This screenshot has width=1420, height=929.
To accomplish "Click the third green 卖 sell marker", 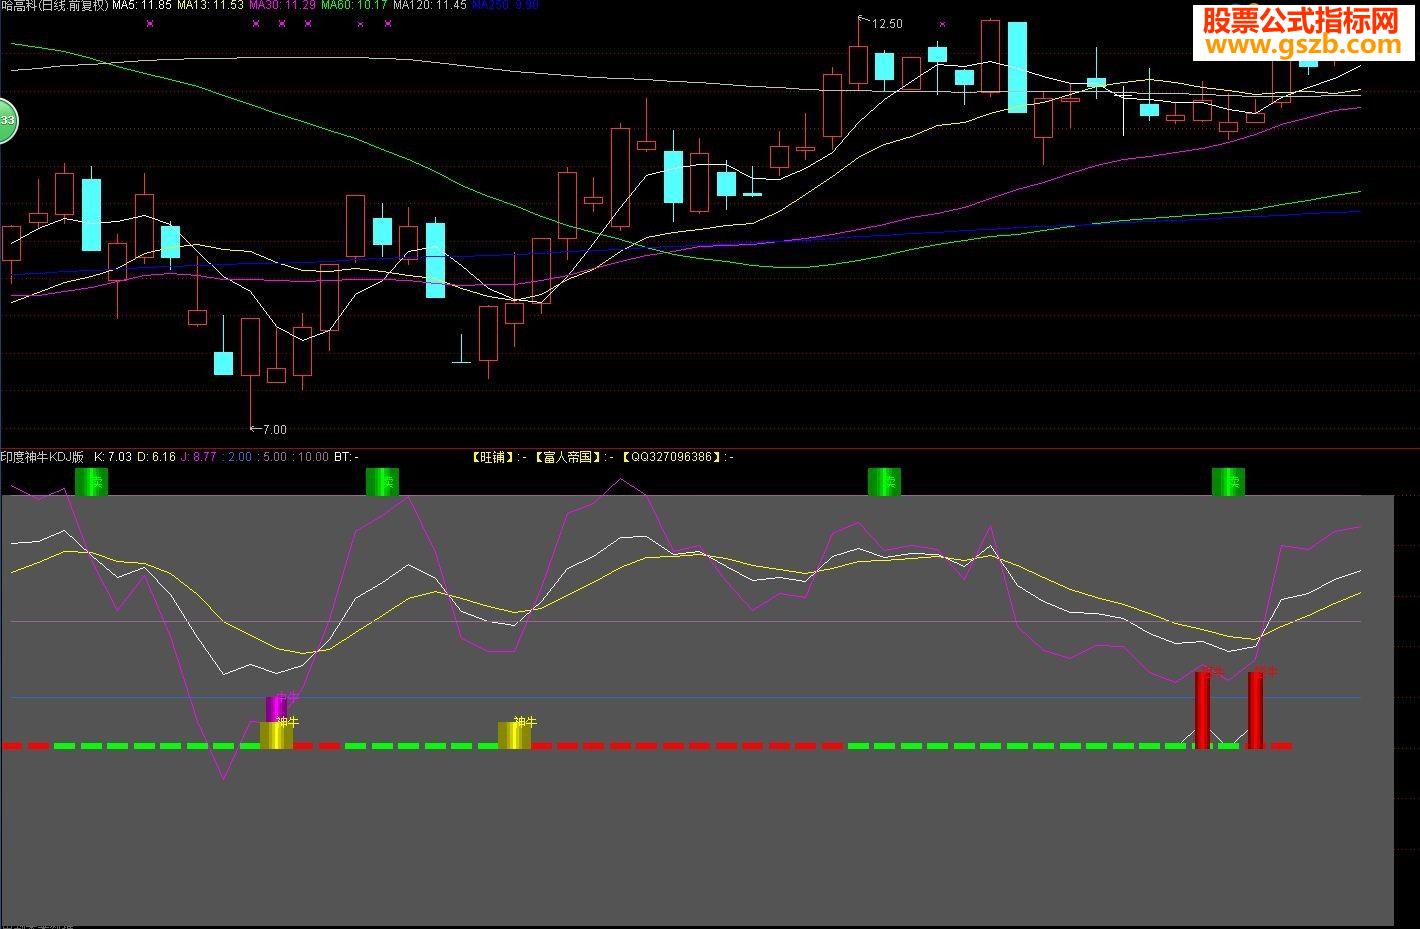I will click(884, 482).
